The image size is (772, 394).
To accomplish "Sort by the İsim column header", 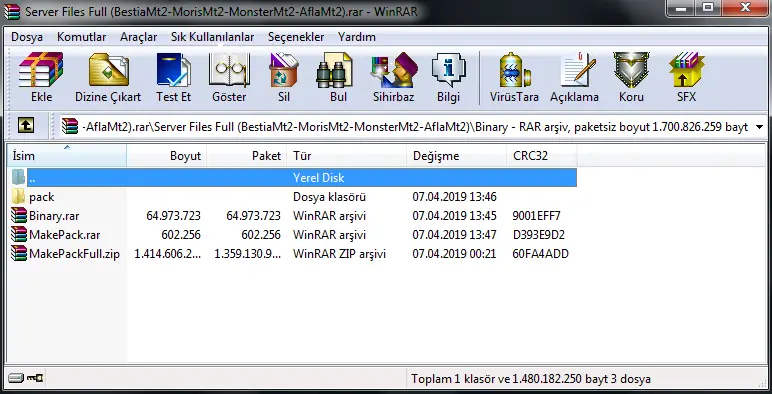I will coord(67,156).
